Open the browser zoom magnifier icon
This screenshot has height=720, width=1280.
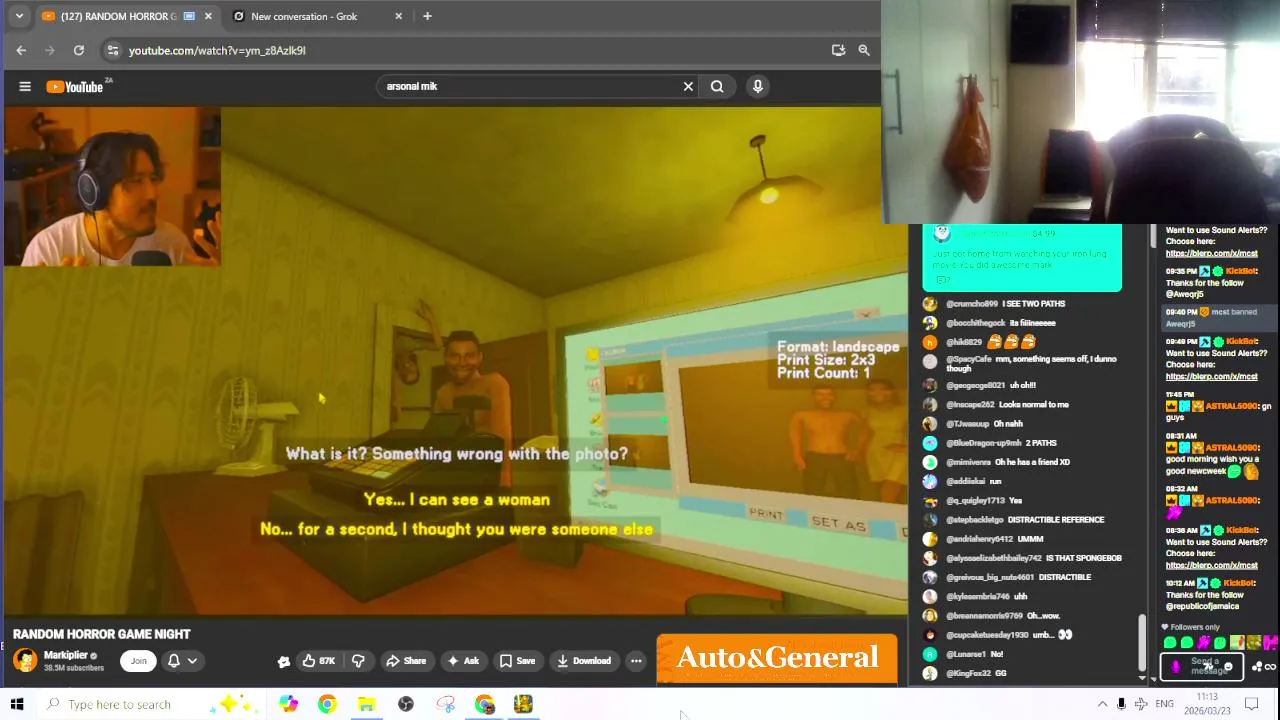(864, 50)
